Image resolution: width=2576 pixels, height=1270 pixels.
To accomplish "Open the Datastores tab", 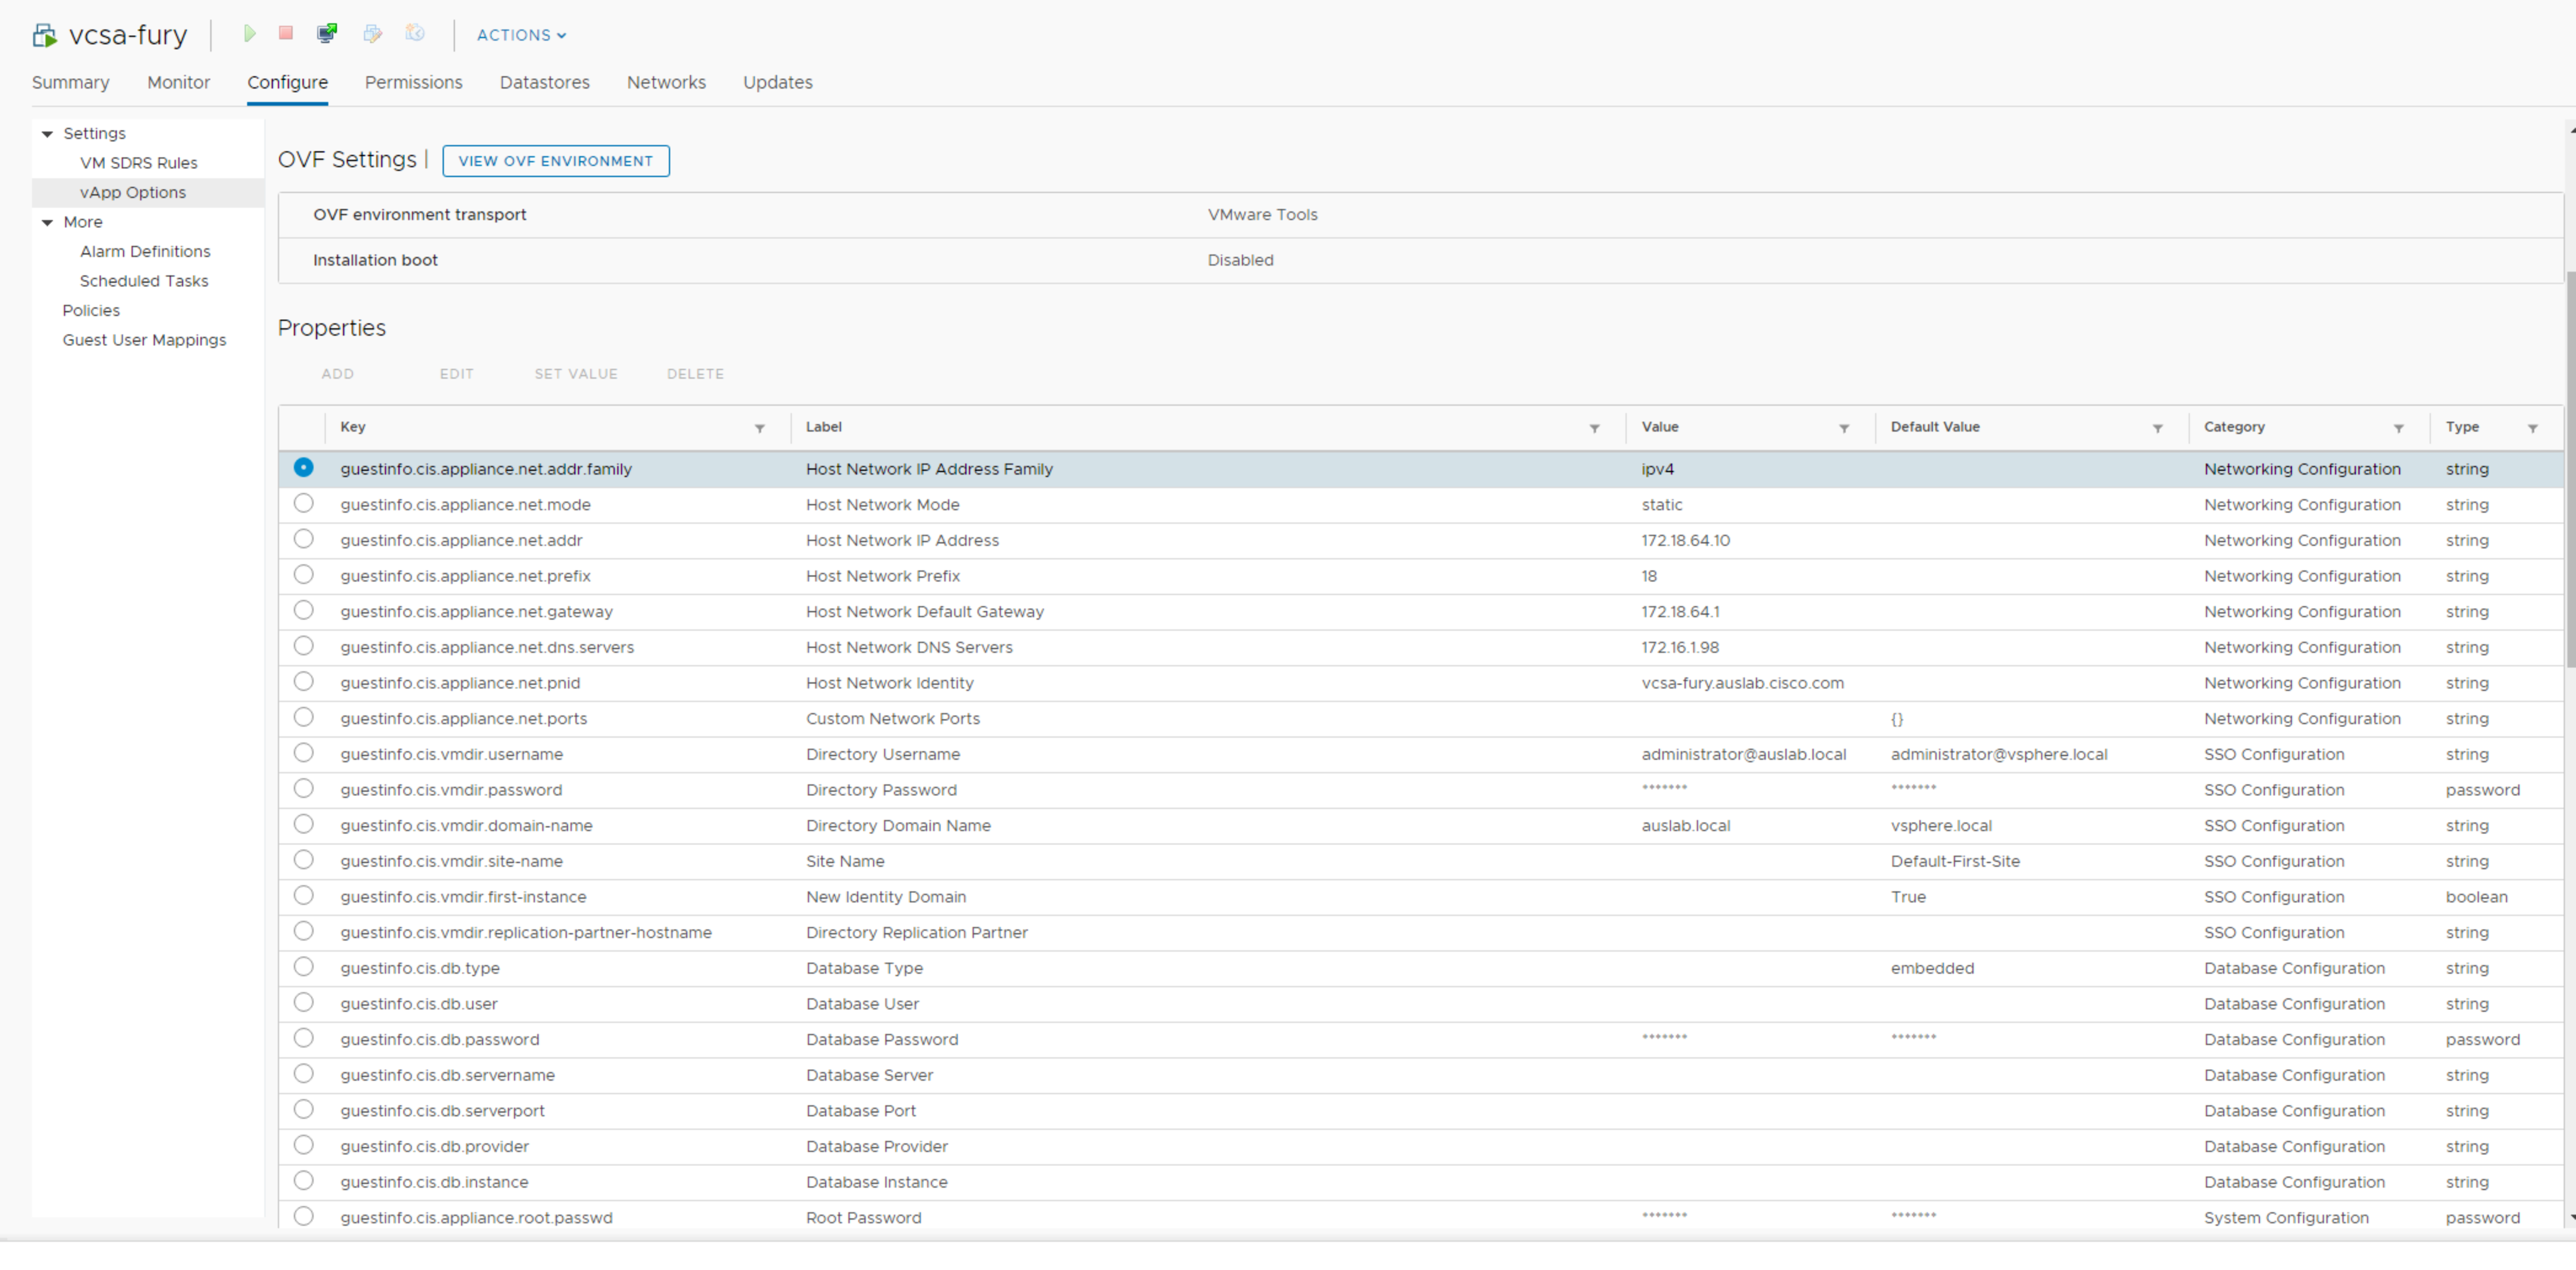I will click(x=544, y=83).
